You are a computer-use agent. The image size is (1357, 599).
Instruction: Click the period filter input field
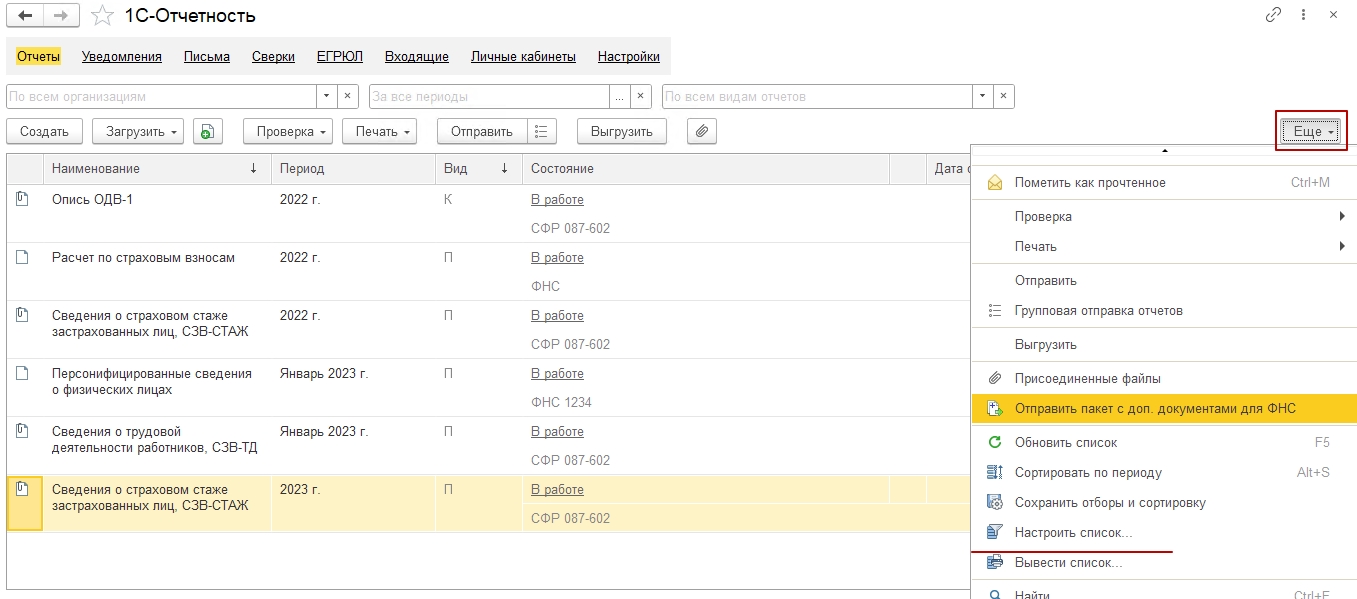[489, 97]
